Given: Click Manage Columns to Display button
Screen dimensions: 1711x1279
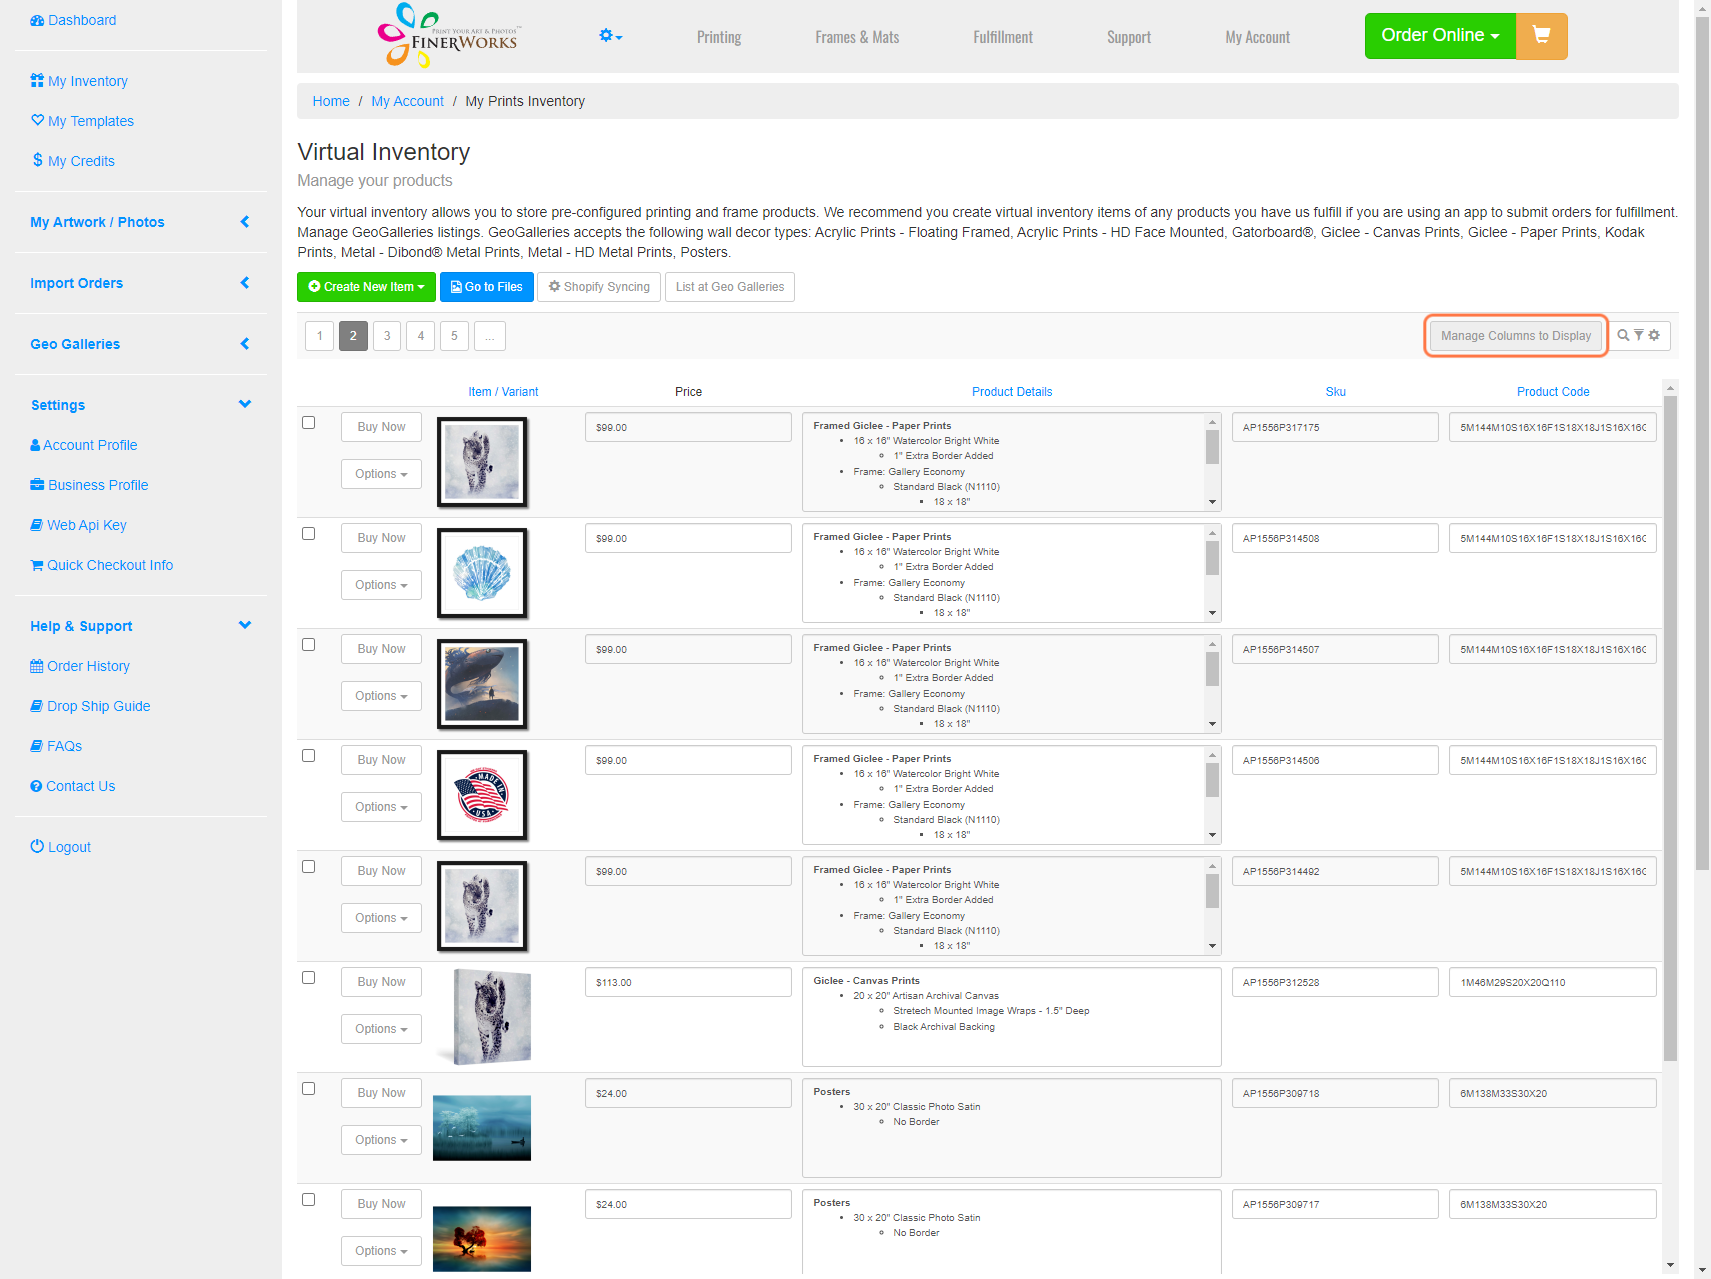Looking at the screenshot, I should click(1515, 336).
